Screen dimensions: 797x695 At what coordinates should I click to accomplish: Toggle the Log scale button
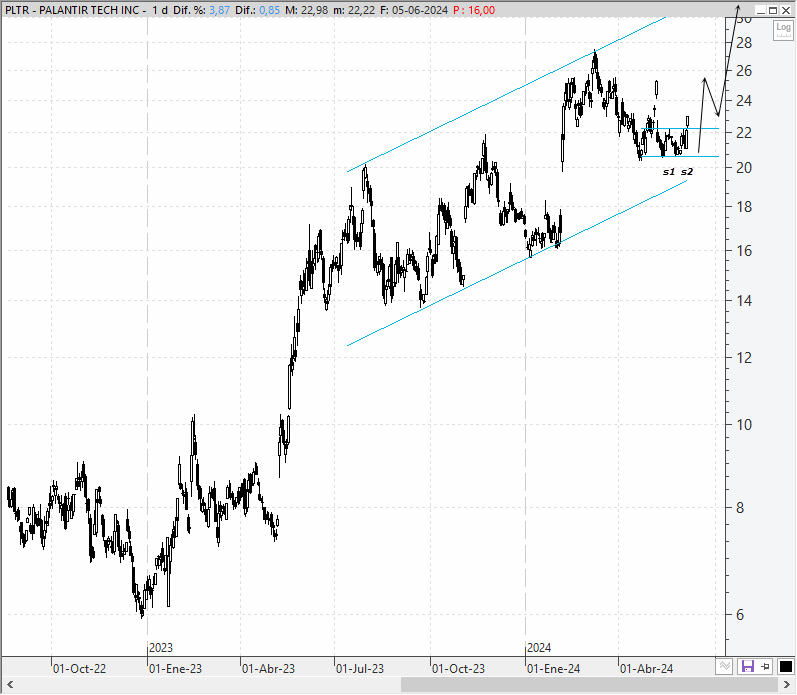click(x=783, y=31)
